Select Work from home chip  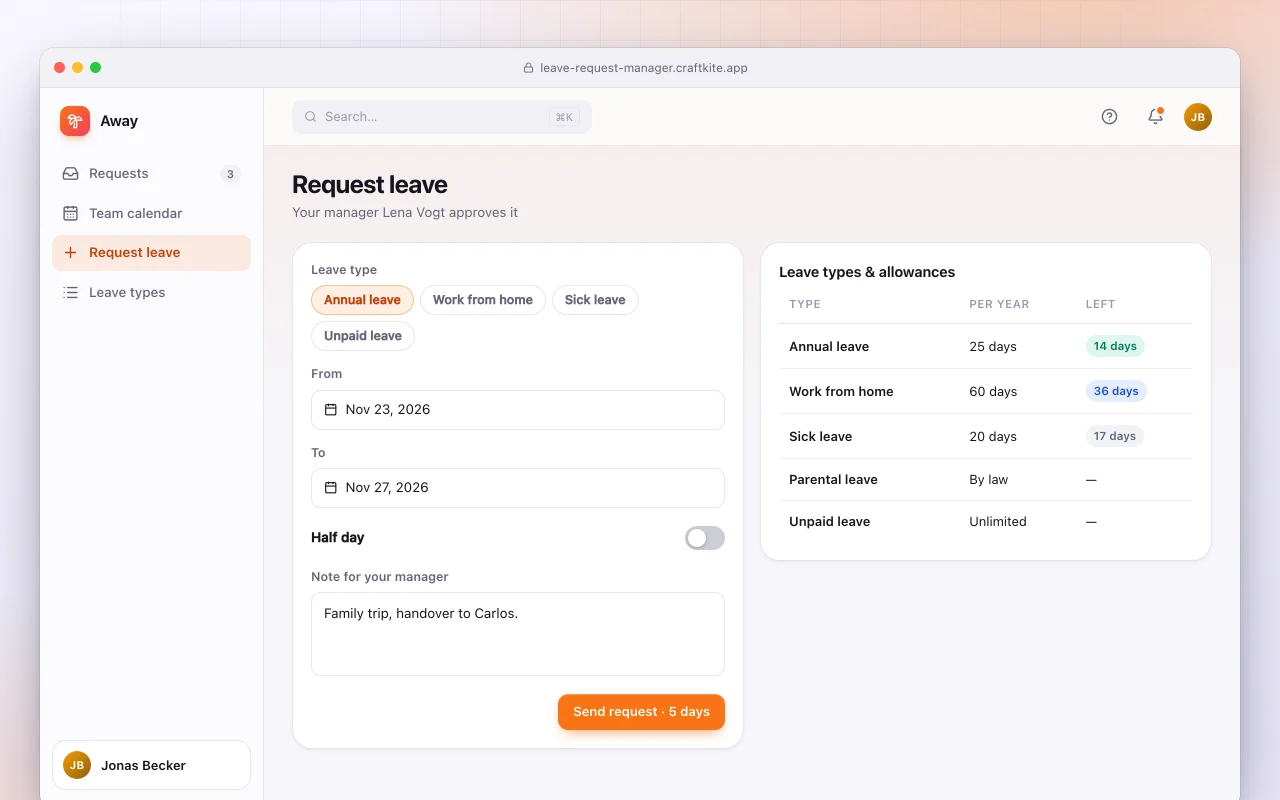pos(483,300)
